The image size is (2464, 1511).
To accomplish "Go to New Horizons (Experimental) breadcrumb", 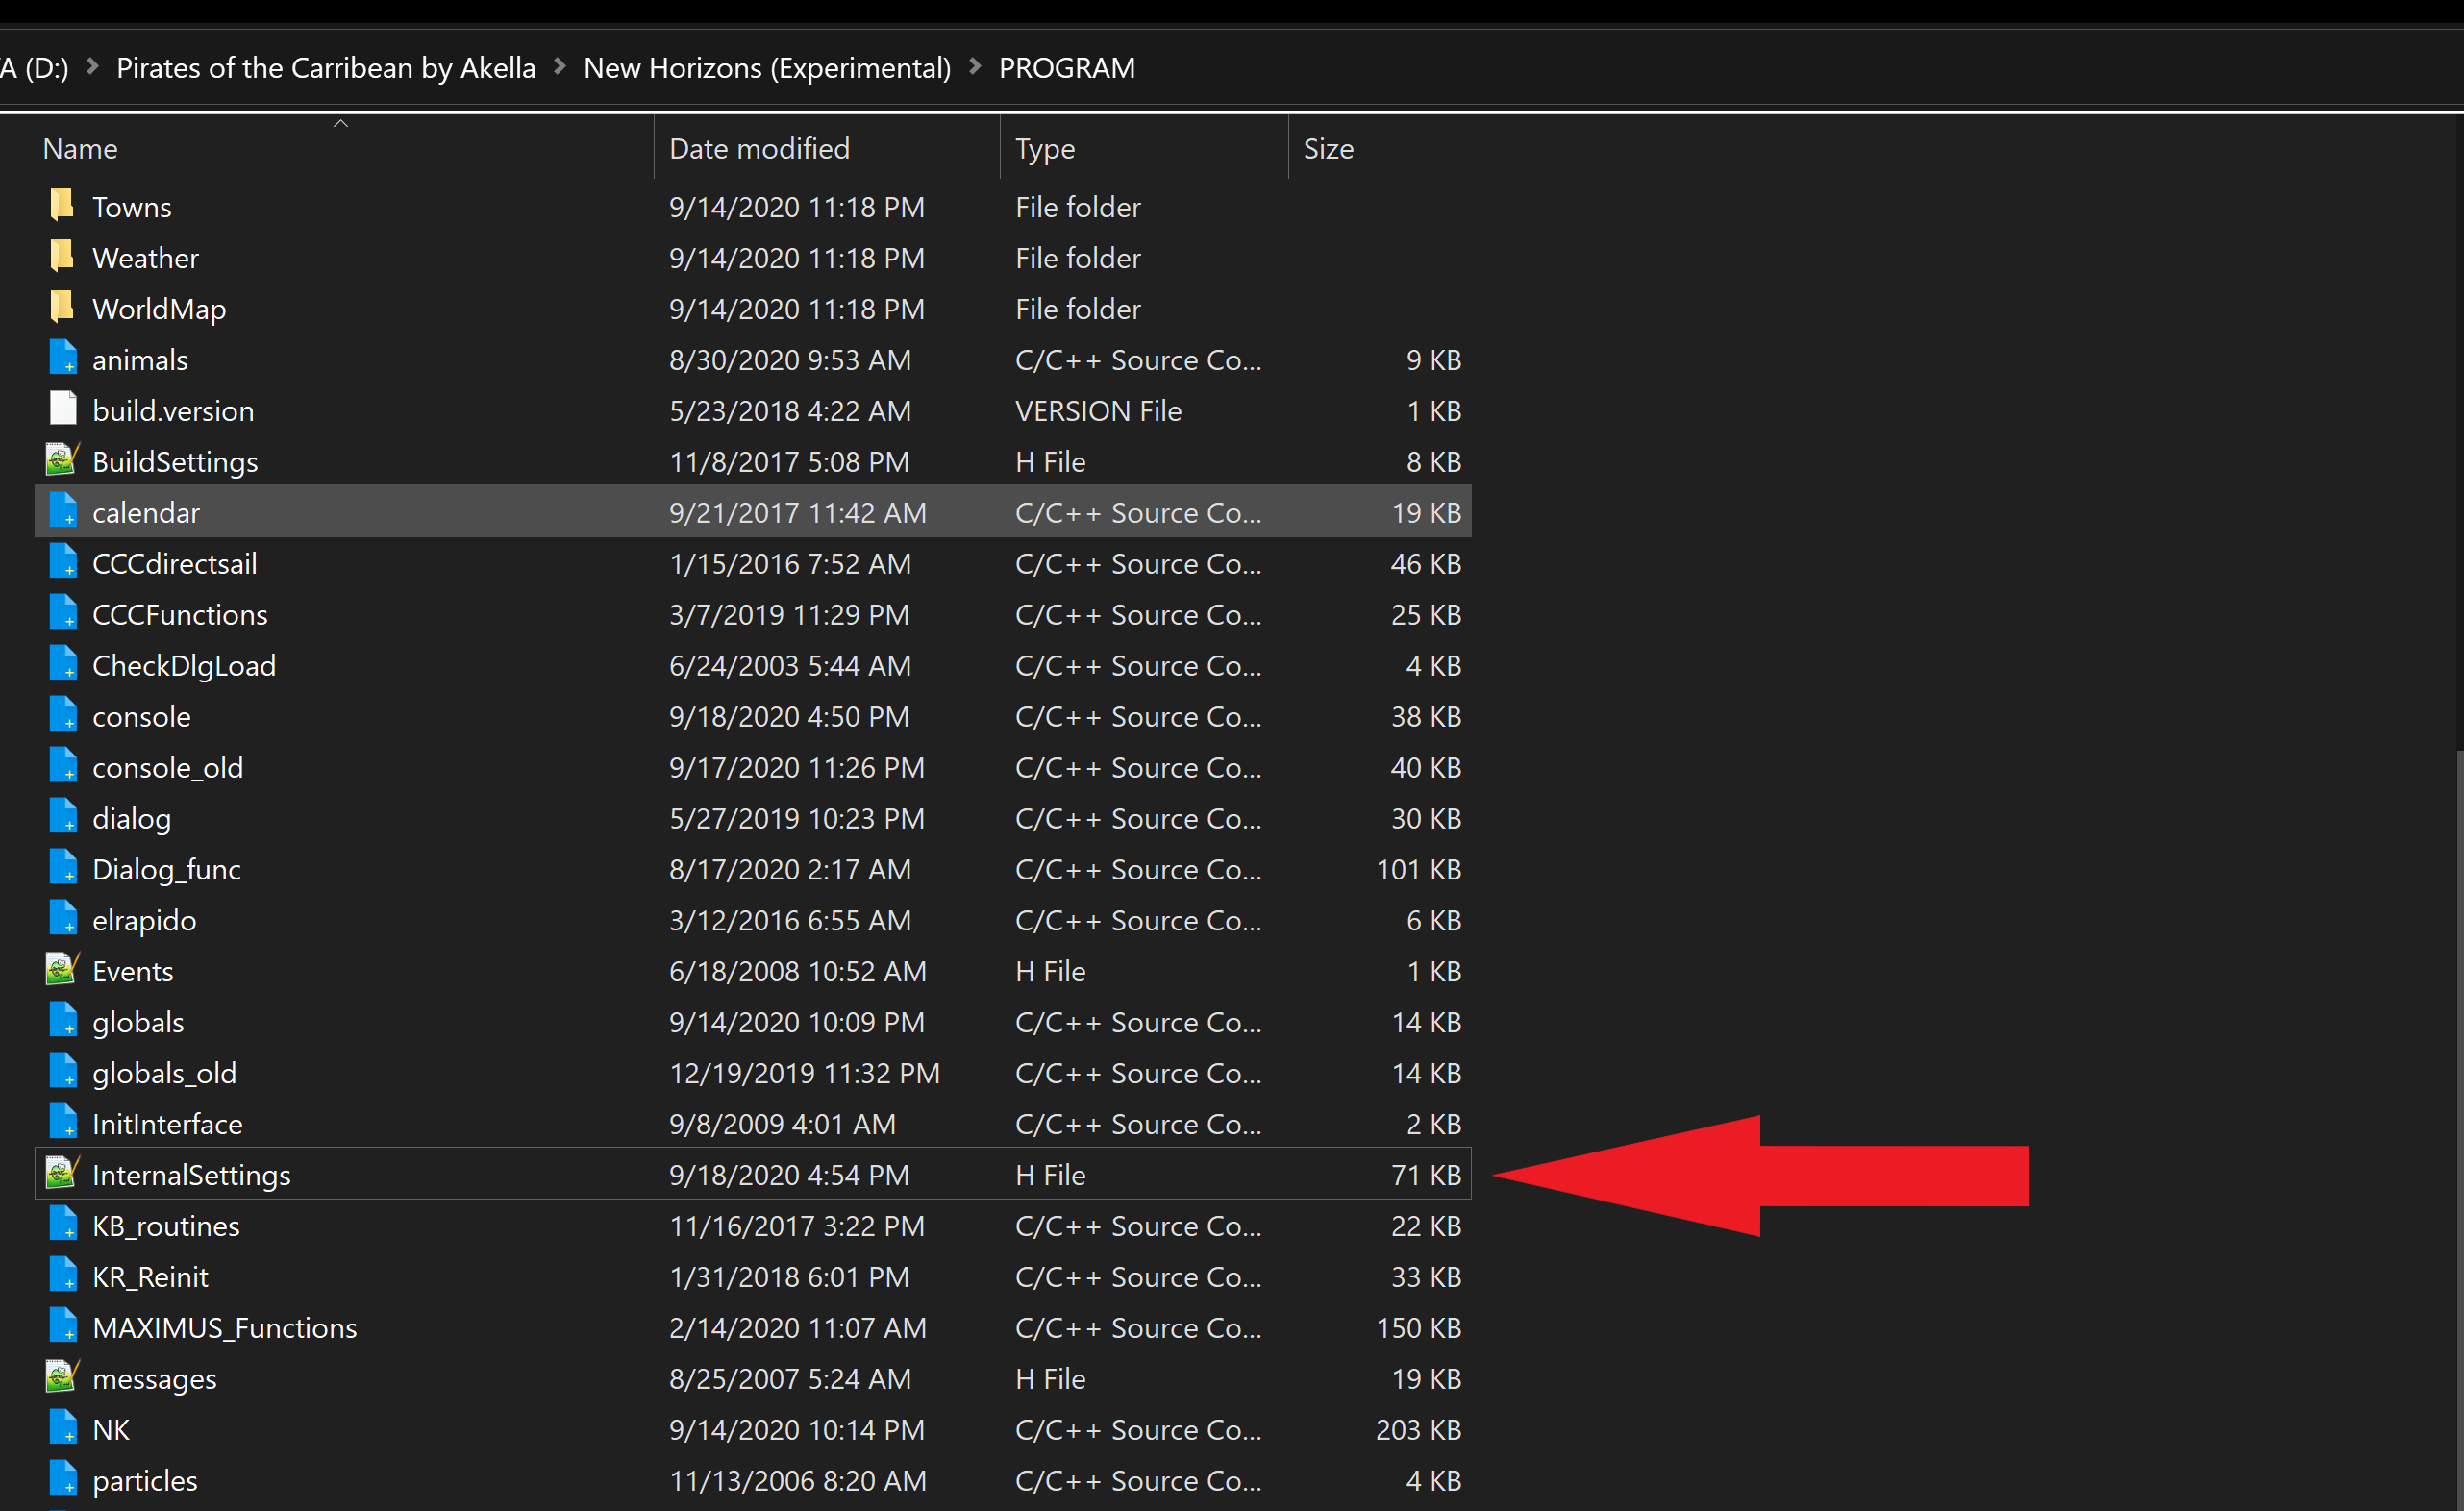I will pos(767,67).
